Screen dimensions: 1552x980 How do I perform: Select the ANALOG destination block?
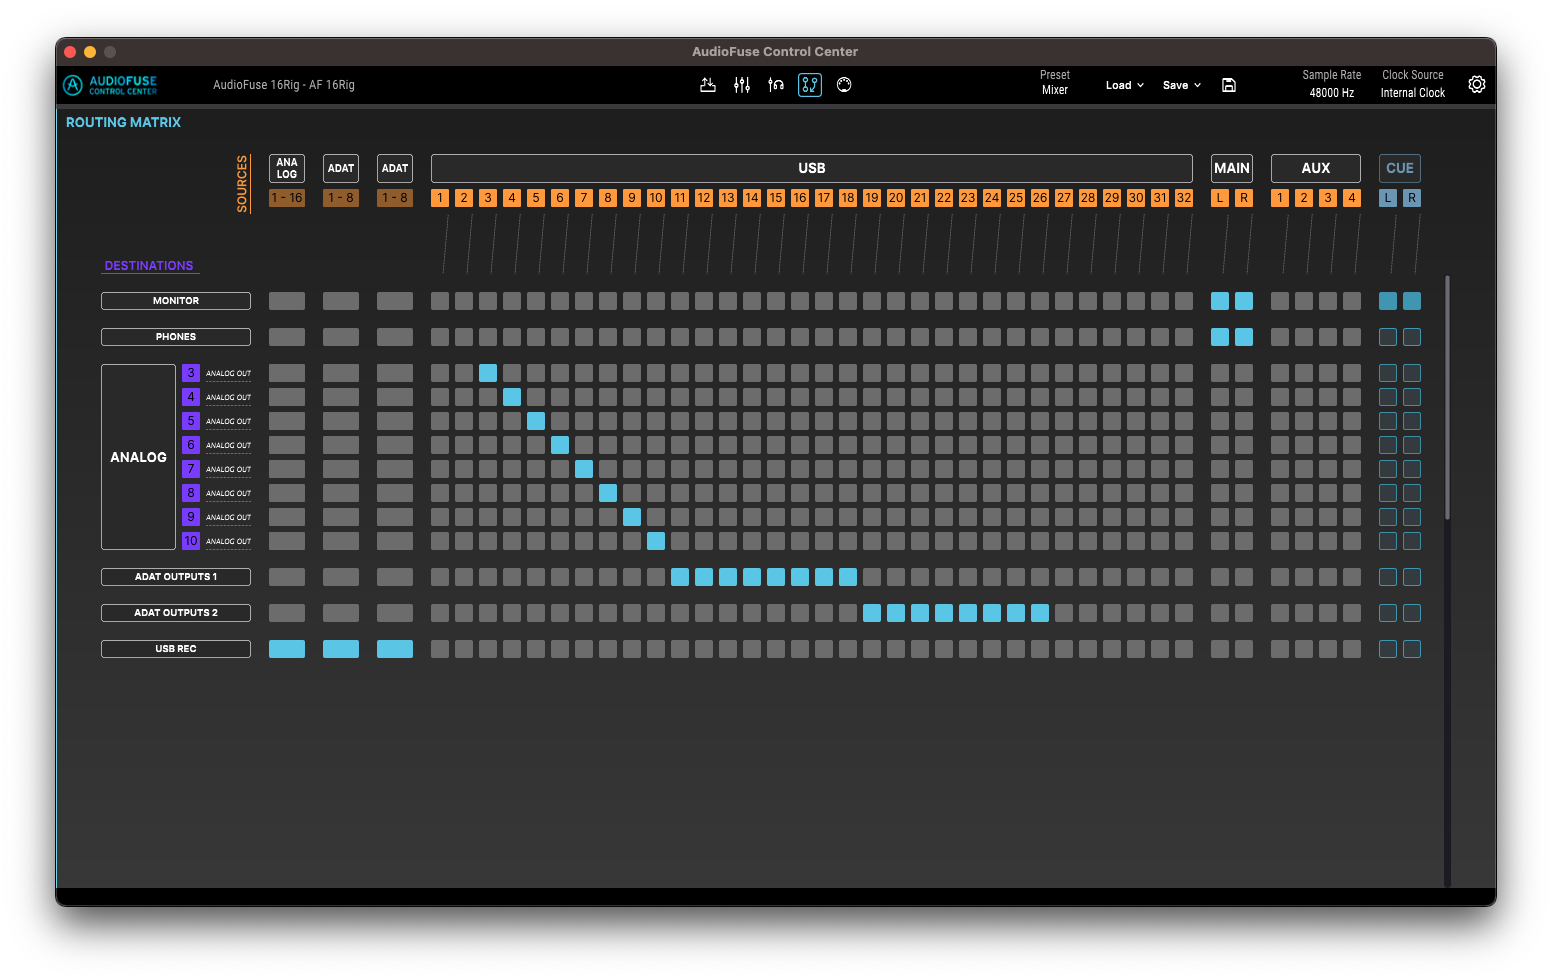[x=138, y=457]
